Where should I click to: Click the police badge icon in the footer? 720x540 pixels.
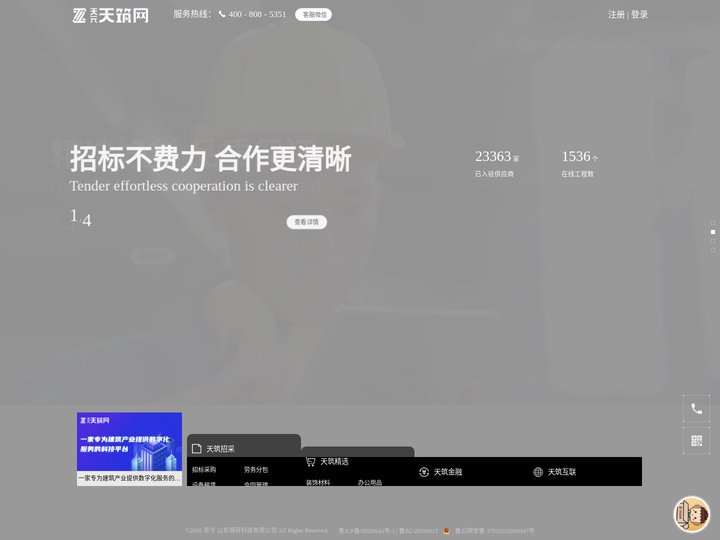pos(446,531)
